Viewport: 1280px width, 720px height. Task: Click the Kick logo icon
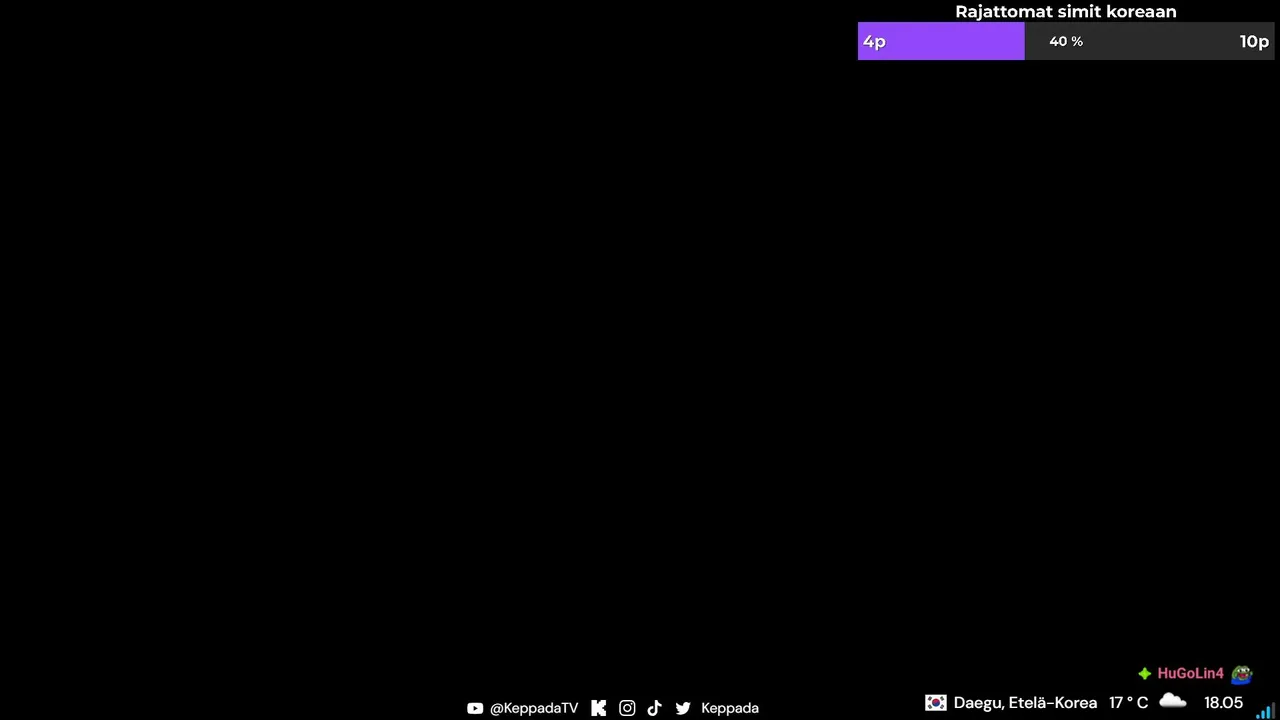coord(598,708)
